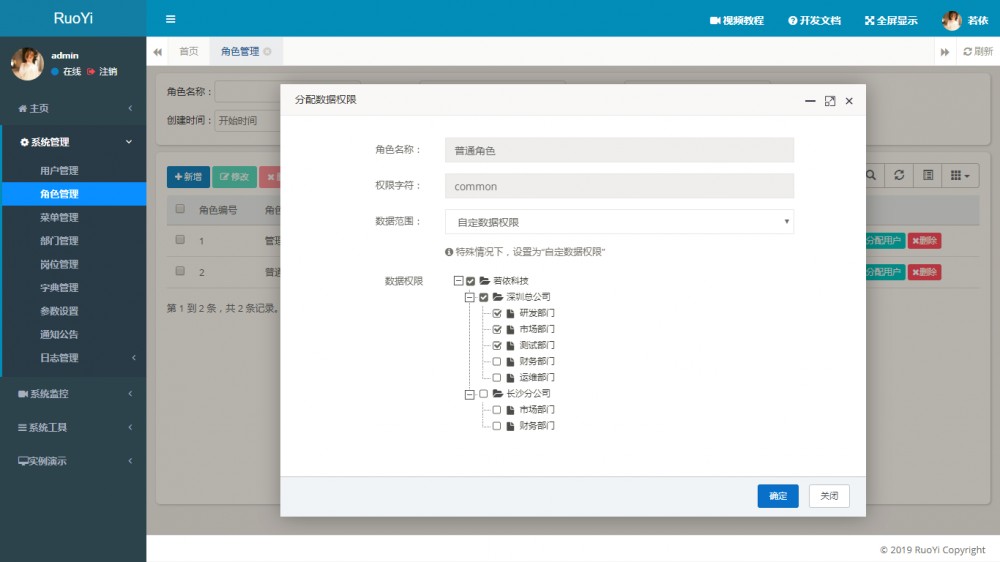Click the table card-view toggle icon
The width and height of the screenshot is (1000, 562).
tap(927, 175)
